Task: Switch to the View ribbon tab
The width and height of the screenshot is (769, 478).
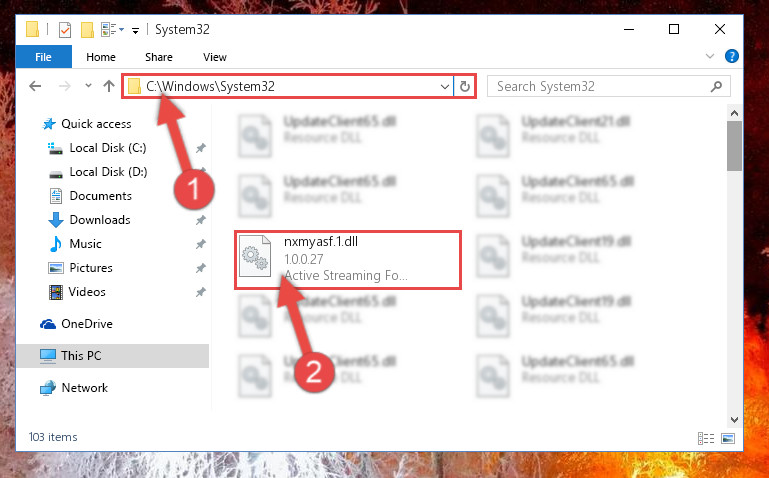Action: pyautogui.click(x=215, y=57)
